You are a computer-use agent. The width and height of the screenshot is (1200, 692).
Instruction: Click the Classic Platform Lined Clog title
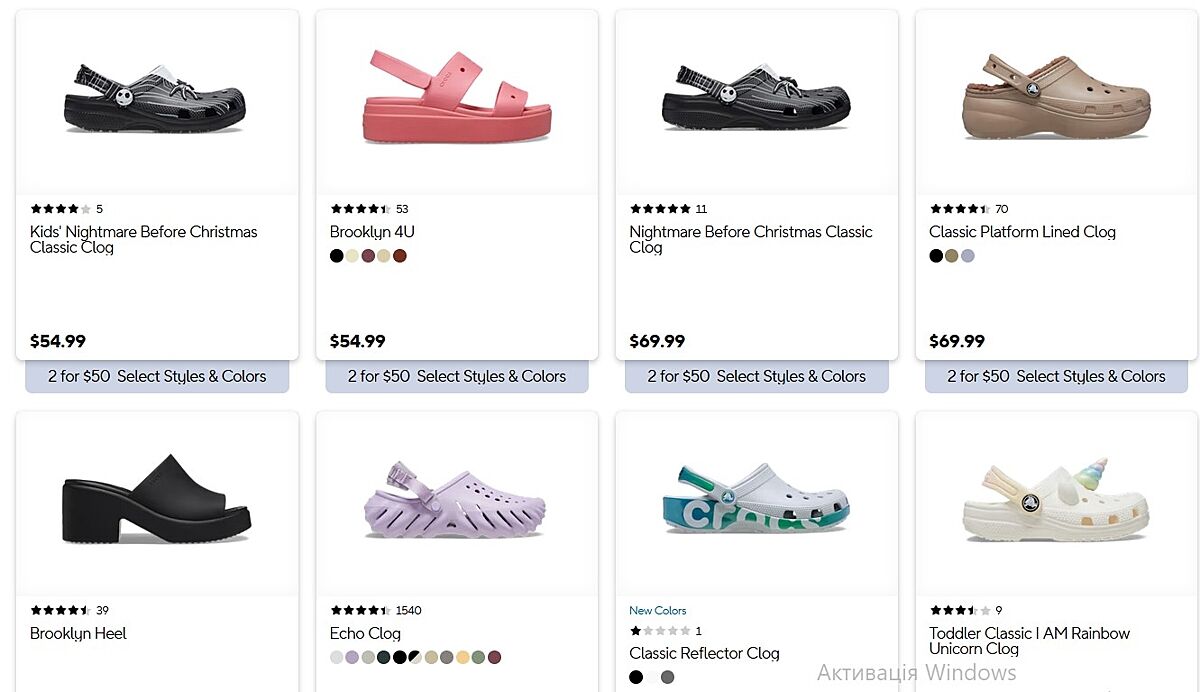[1022, 232]
